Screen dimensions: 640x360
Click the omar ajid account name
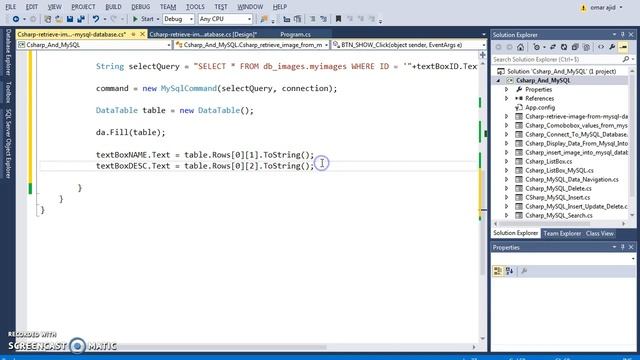click(x=602, y=7)
